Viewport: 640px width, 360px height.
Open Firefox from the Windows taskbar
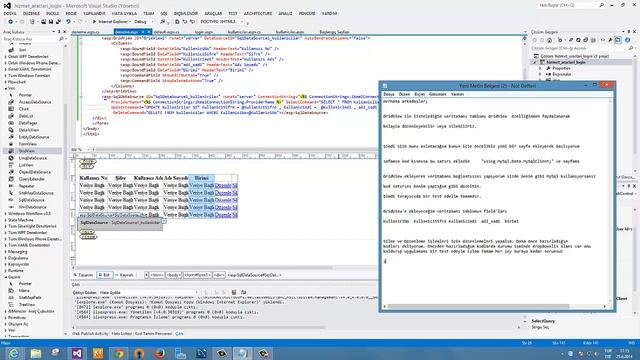pos(160,353)
